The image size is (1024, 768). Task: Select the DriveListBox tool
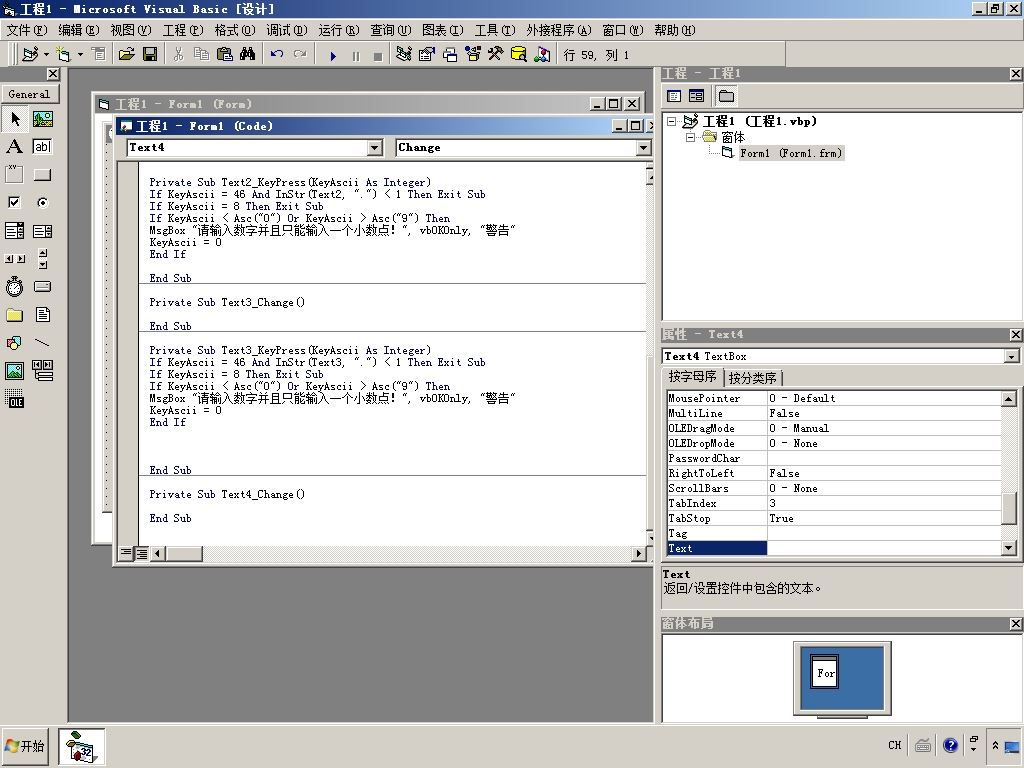(x=42, y=287)
